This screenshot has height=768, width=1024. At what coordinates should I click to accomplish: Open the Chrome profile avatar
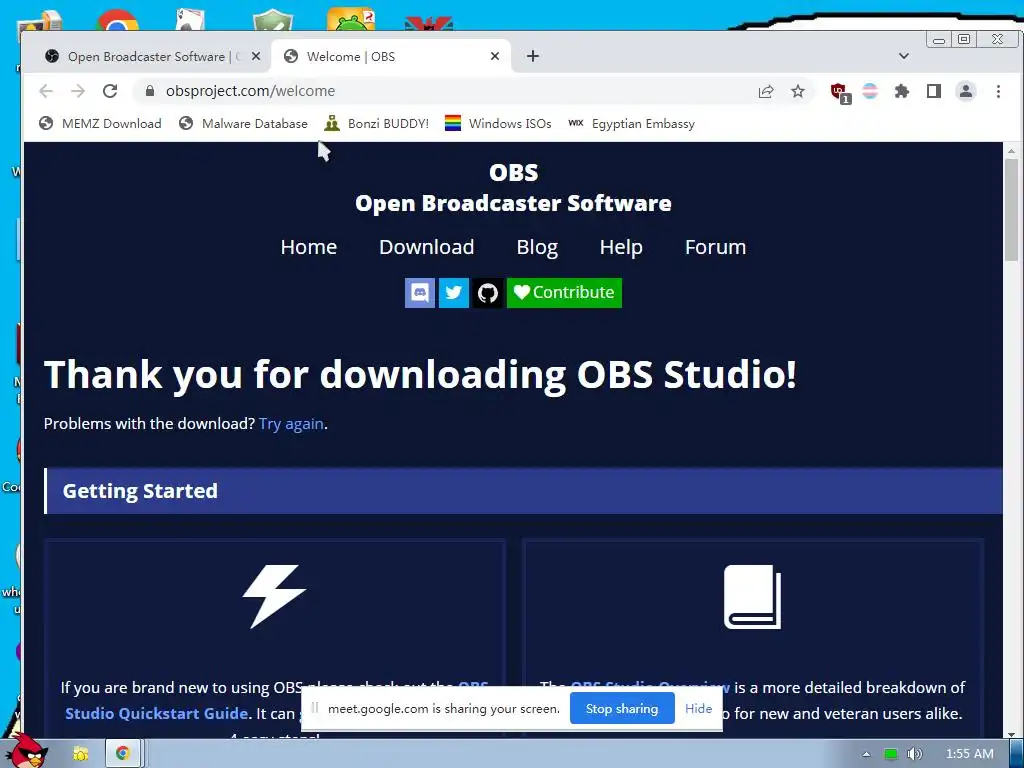(966, 91)
